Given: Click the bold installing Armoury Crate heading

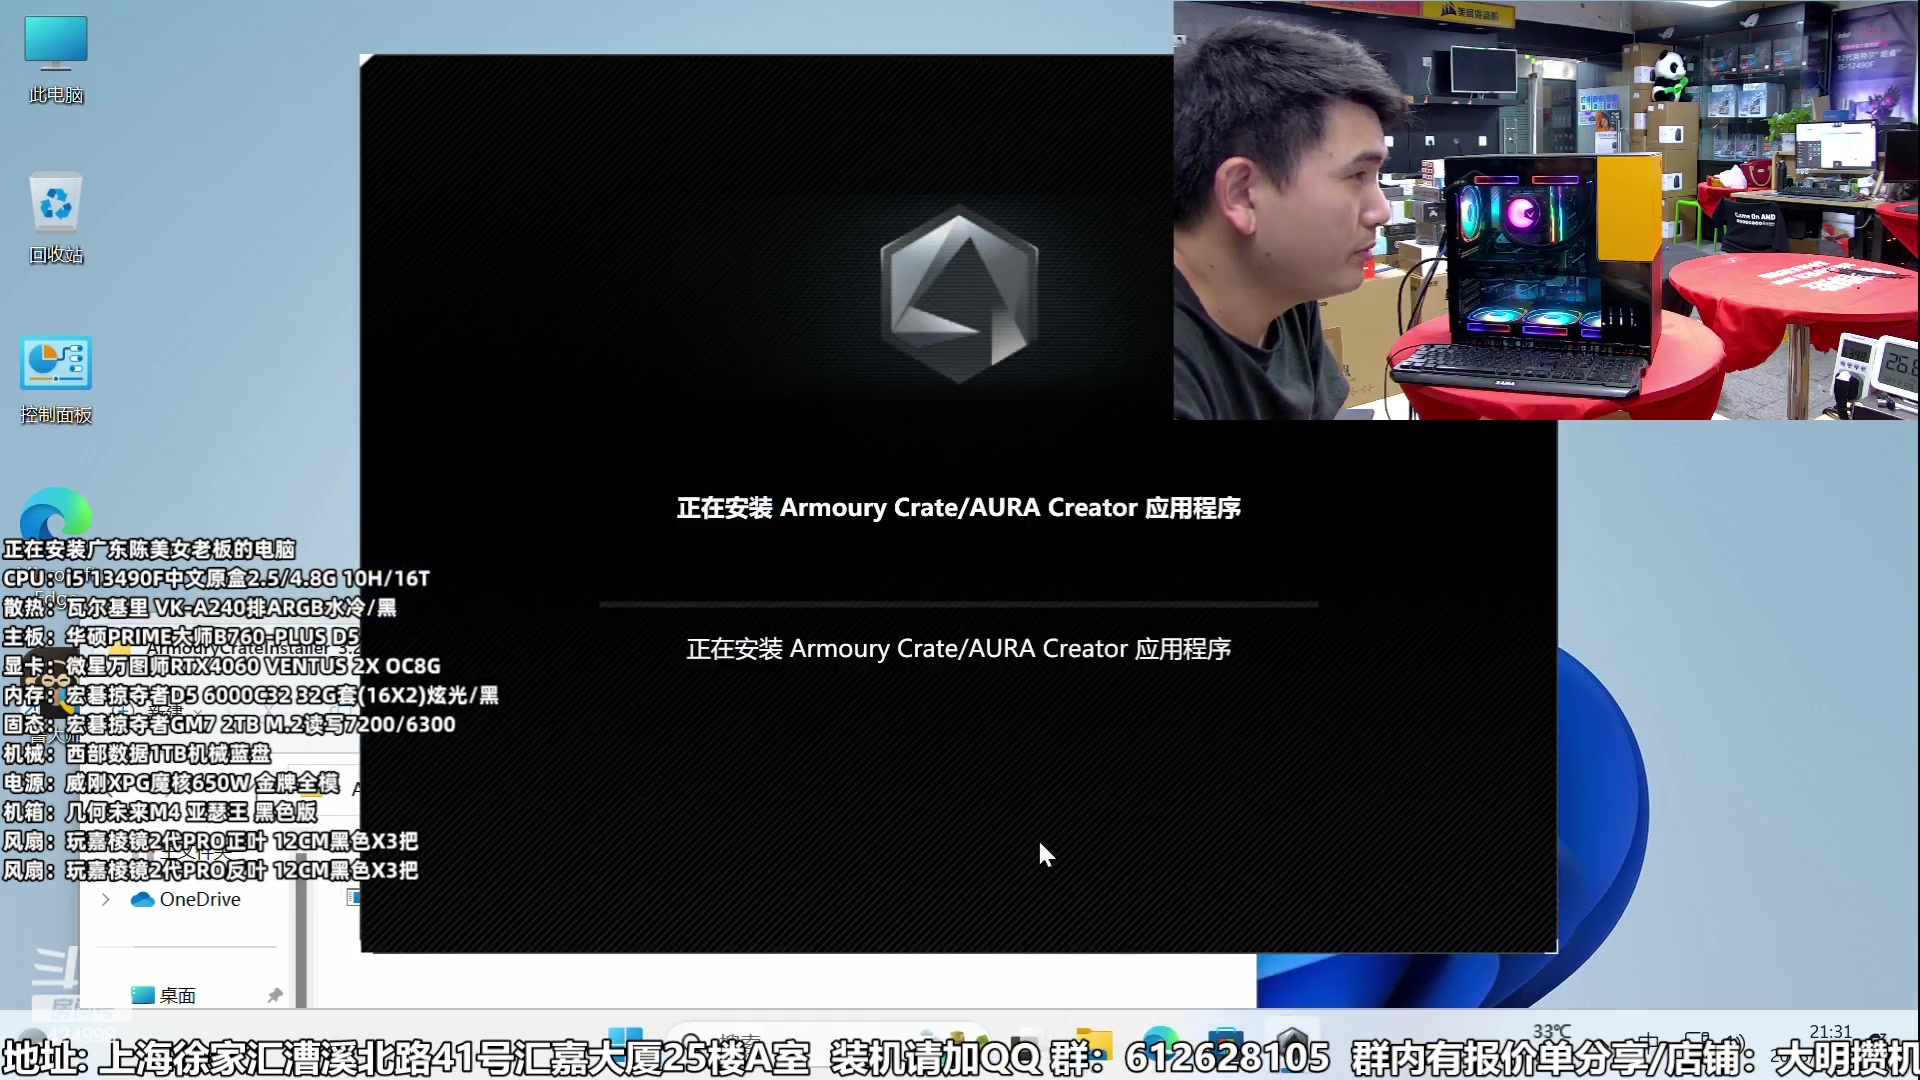Looking at the screenshot, I should [958, 508].
